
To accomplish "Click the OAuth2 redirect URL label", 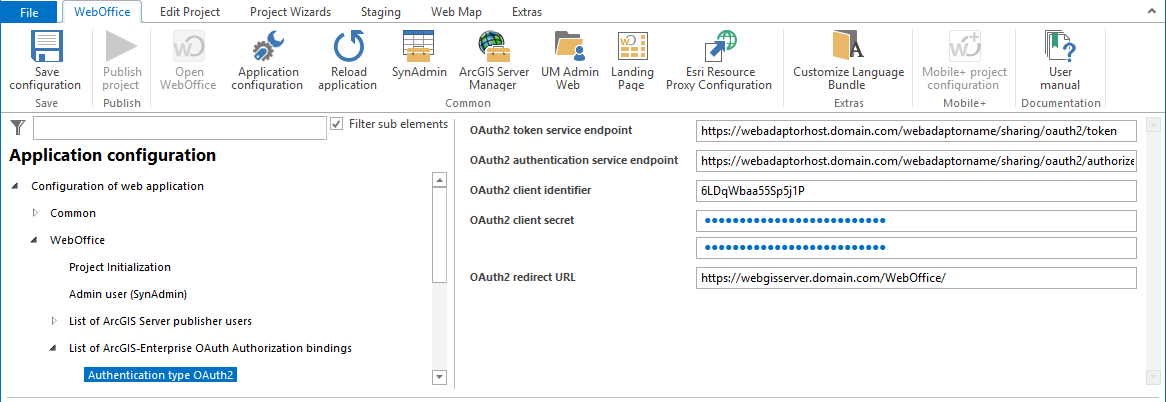I will [x=523, y=277].
